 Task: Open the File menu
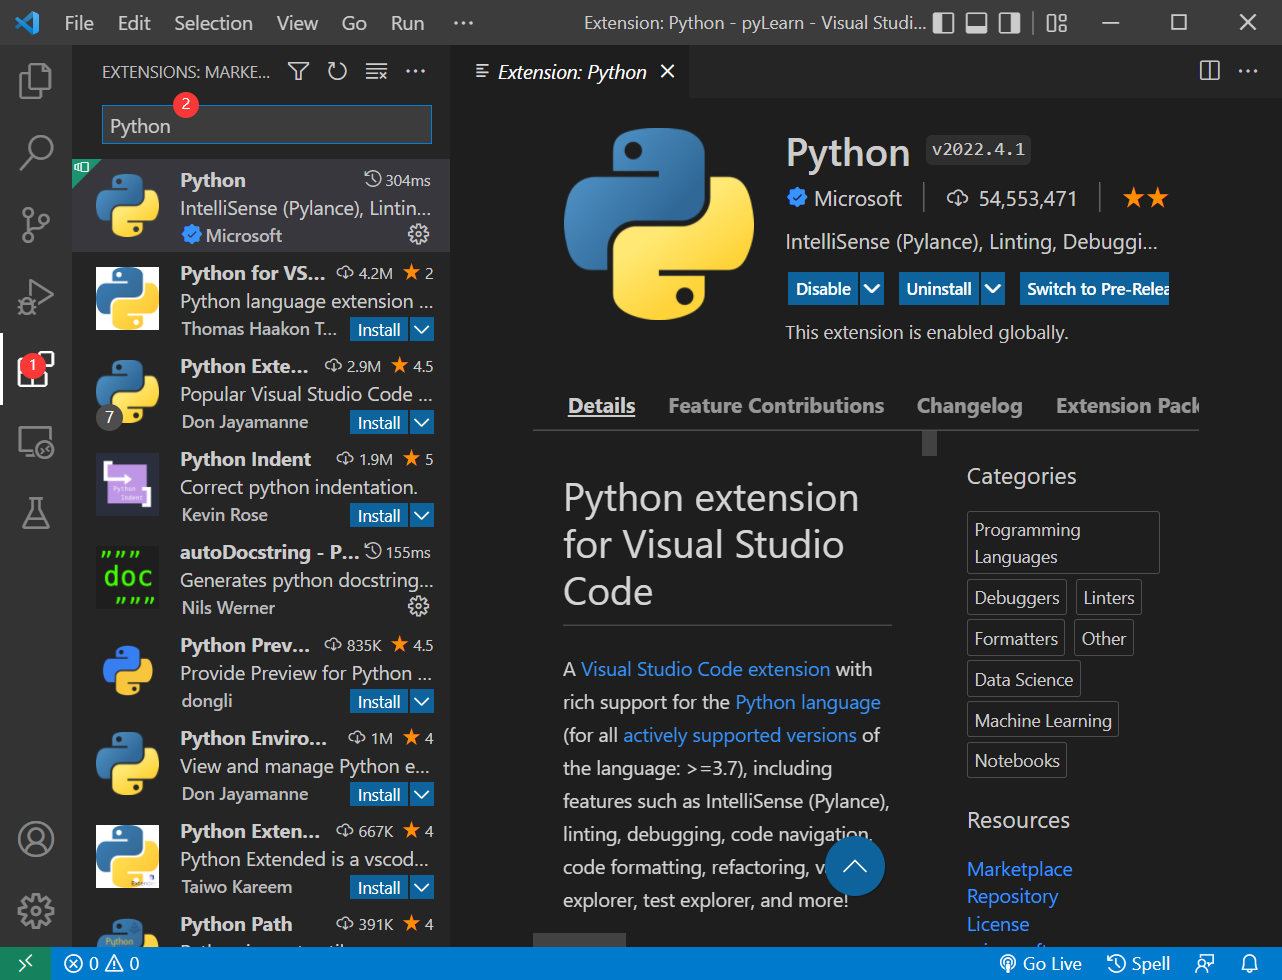click(79, 22)
